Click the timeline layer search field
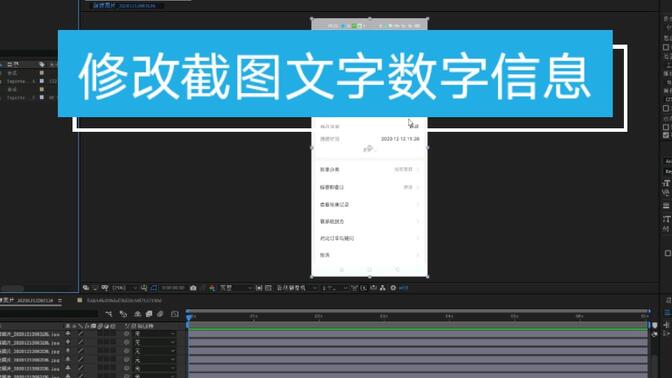 [48, 314]
